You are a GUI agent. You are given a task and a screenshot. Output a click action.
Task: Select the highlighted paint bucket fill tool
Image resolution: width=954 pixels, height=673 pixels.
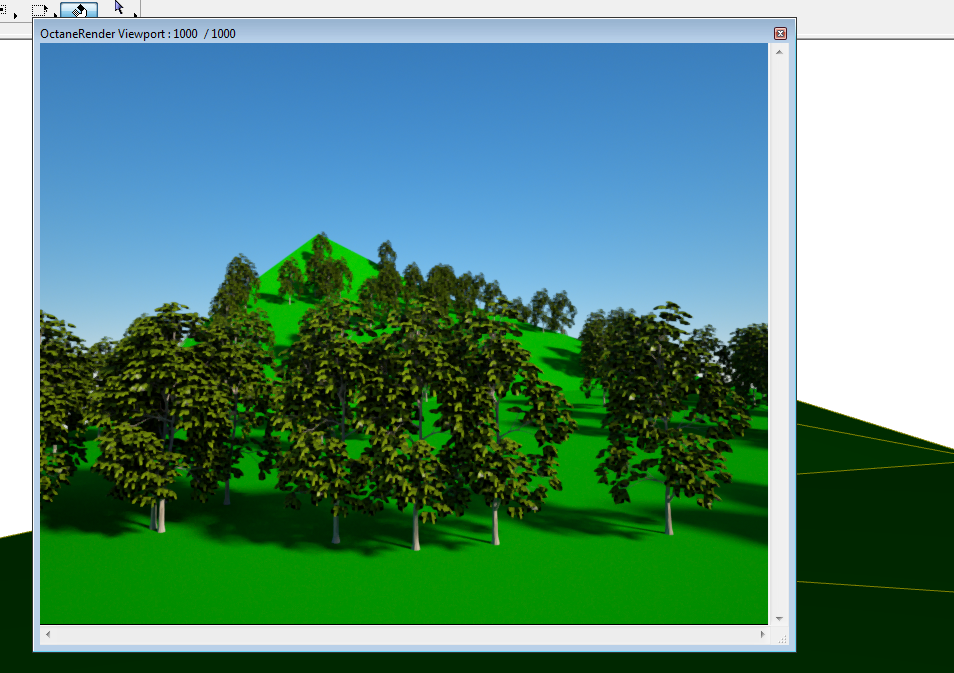pos(78,10)
